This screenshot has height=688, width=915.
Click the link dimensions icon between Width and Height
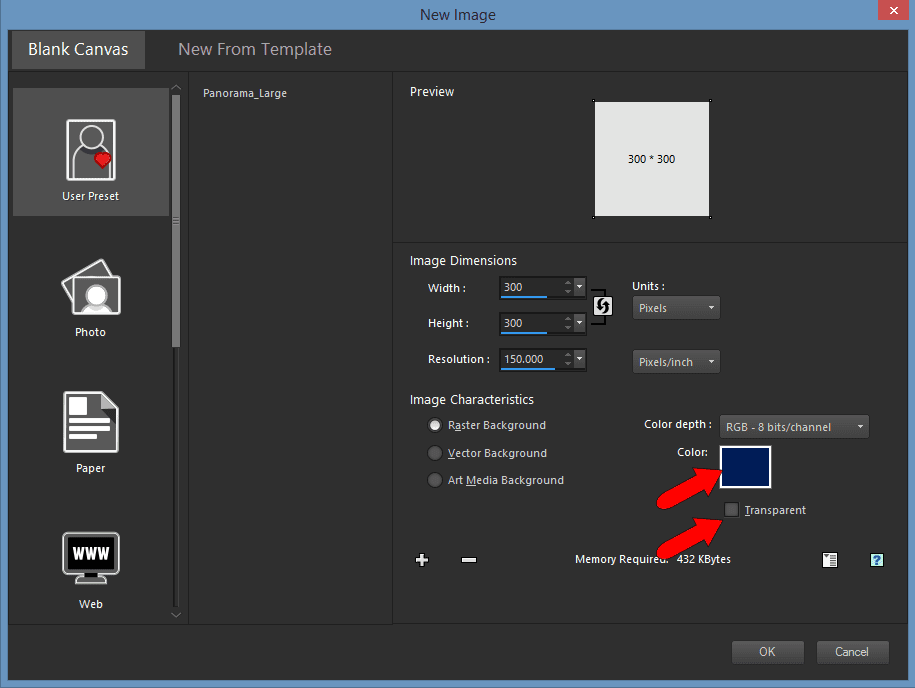(601, 306)
